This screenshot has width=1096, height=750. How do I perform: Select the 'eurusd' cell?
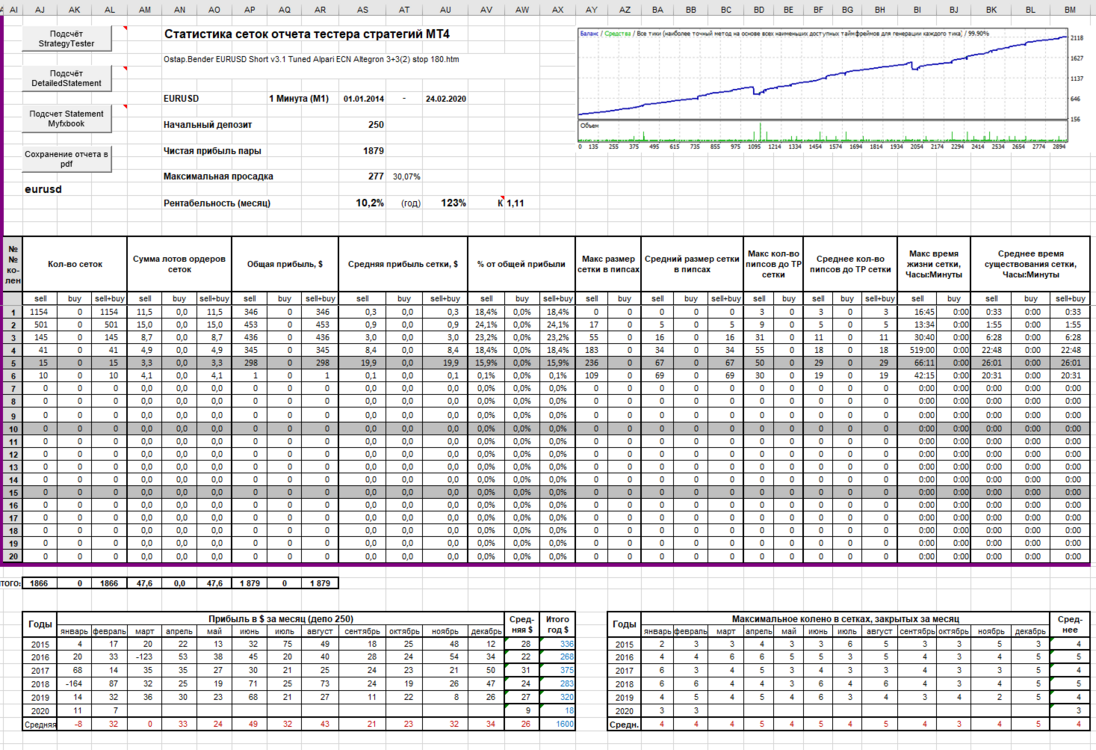point(43,189)
